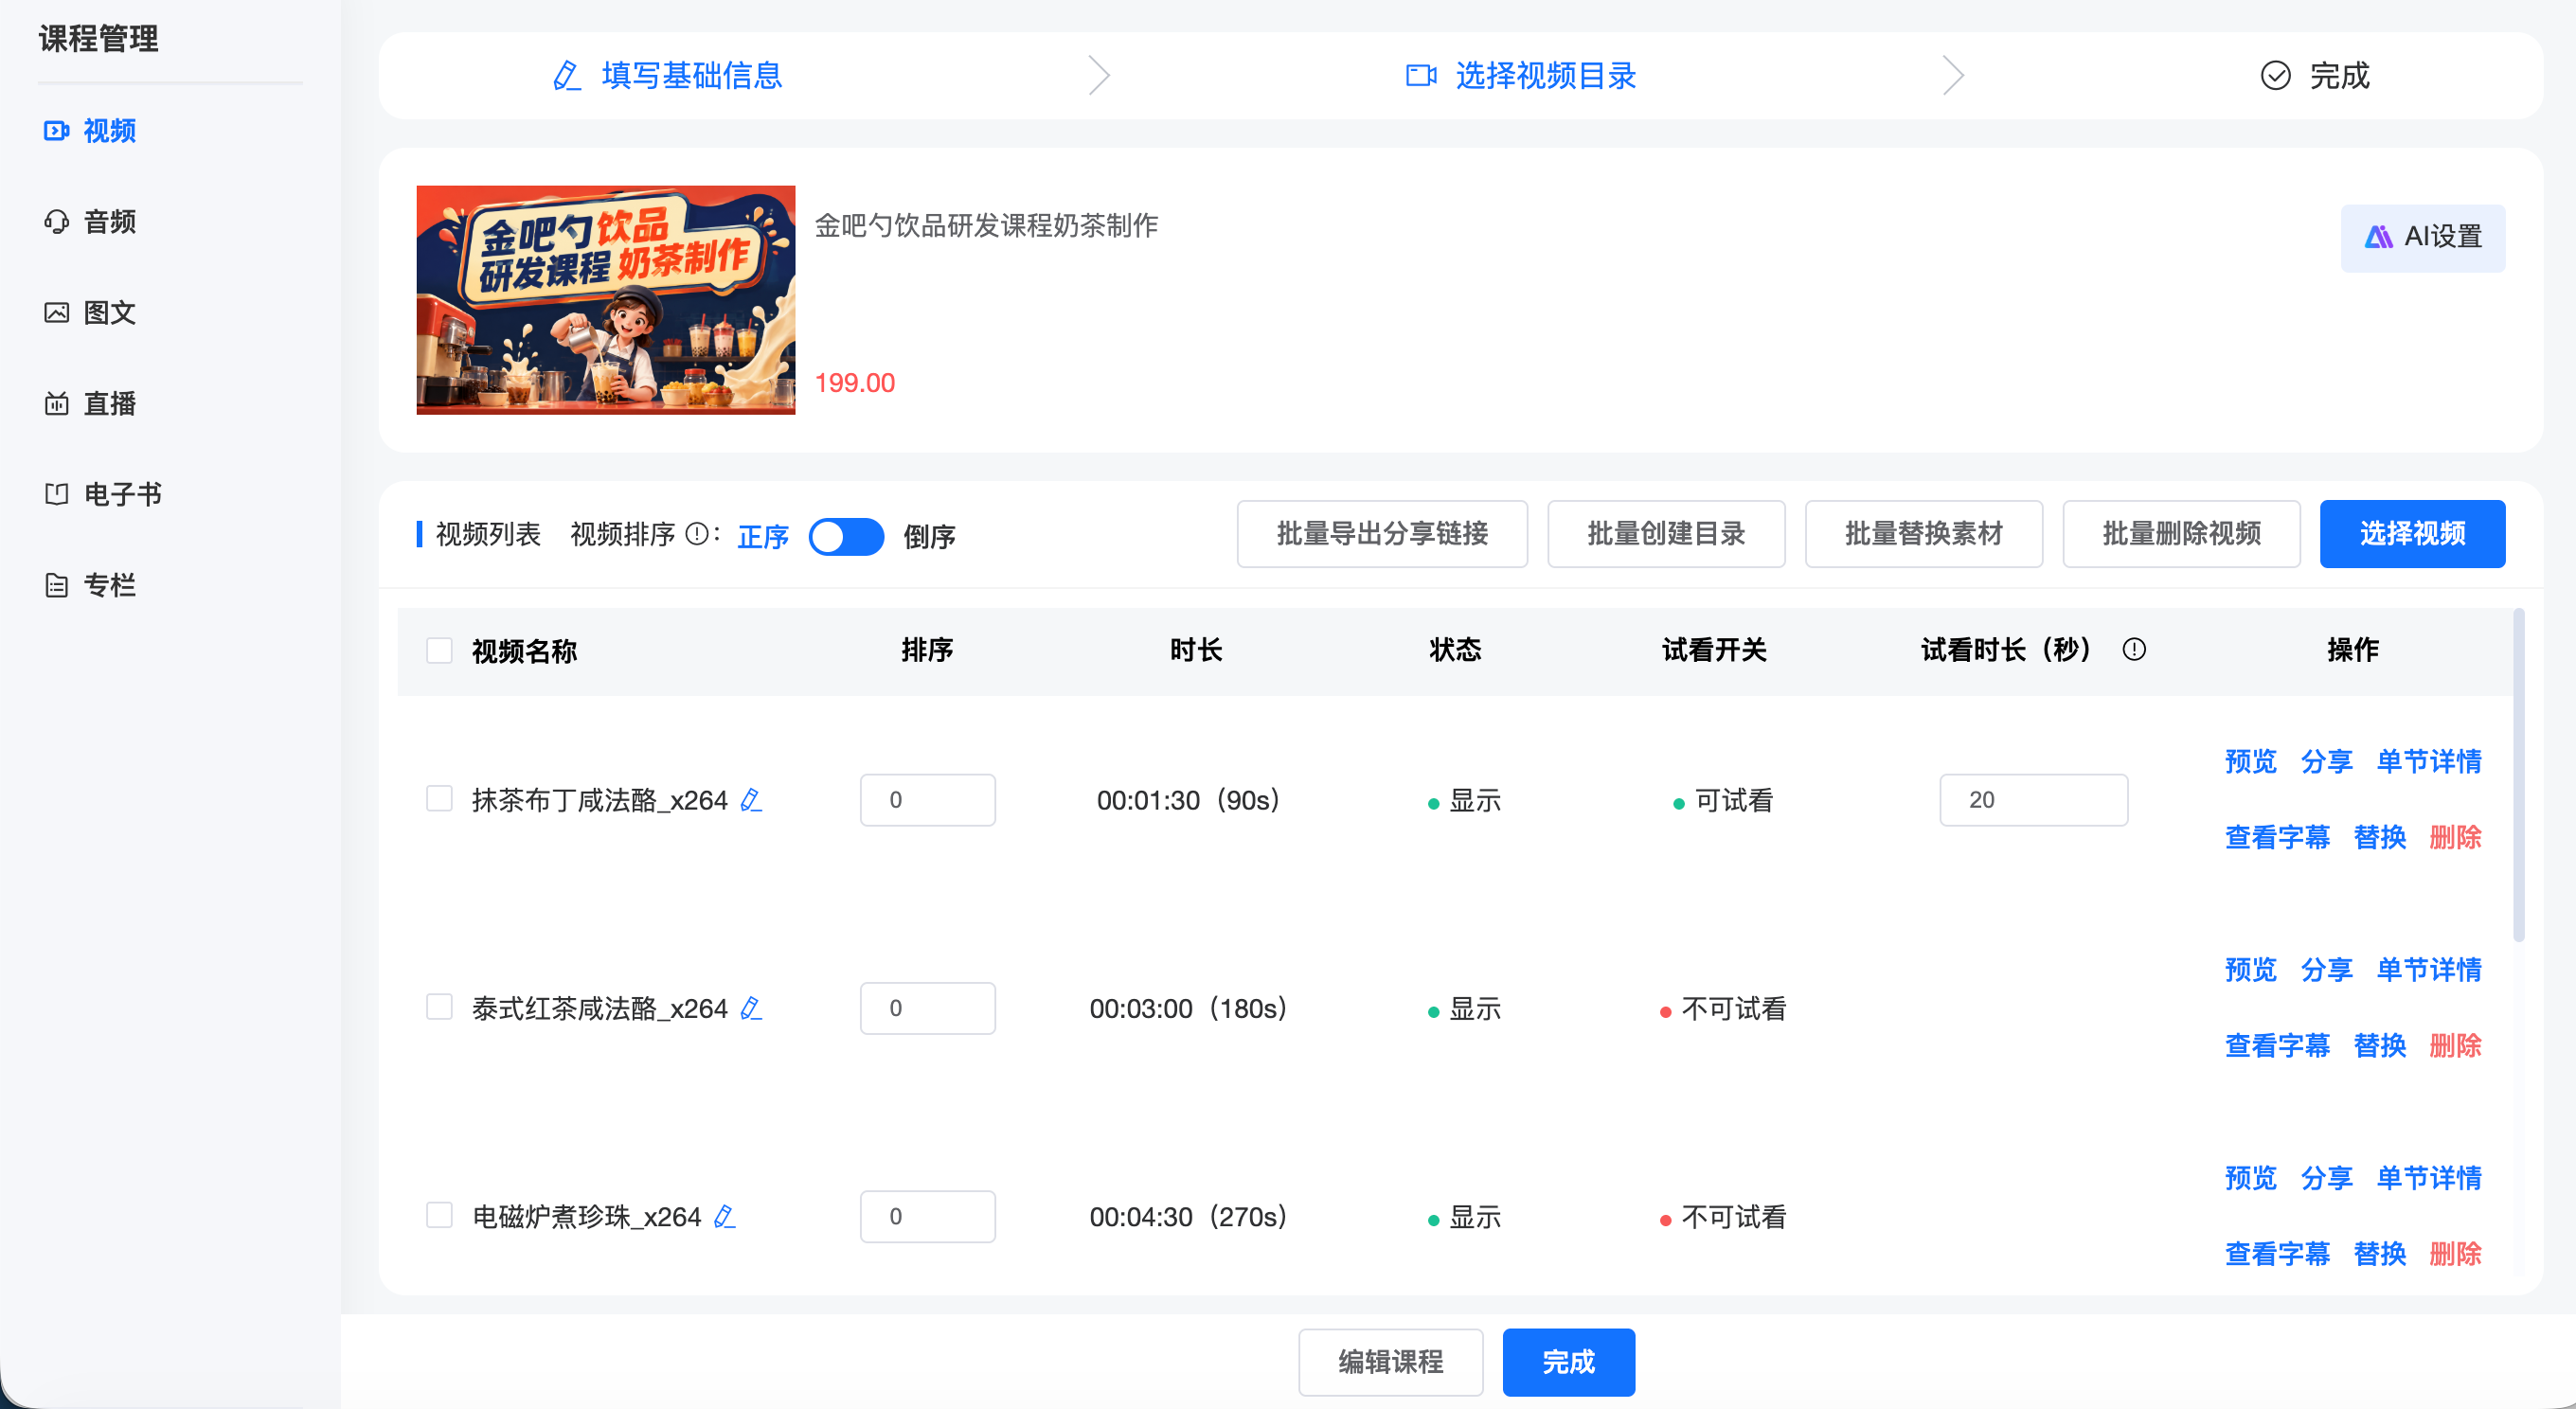Screen dimensions: 2576x1409
Task: Click the video camera icon of 选择视频目录 step
Action: point(1421,75)
